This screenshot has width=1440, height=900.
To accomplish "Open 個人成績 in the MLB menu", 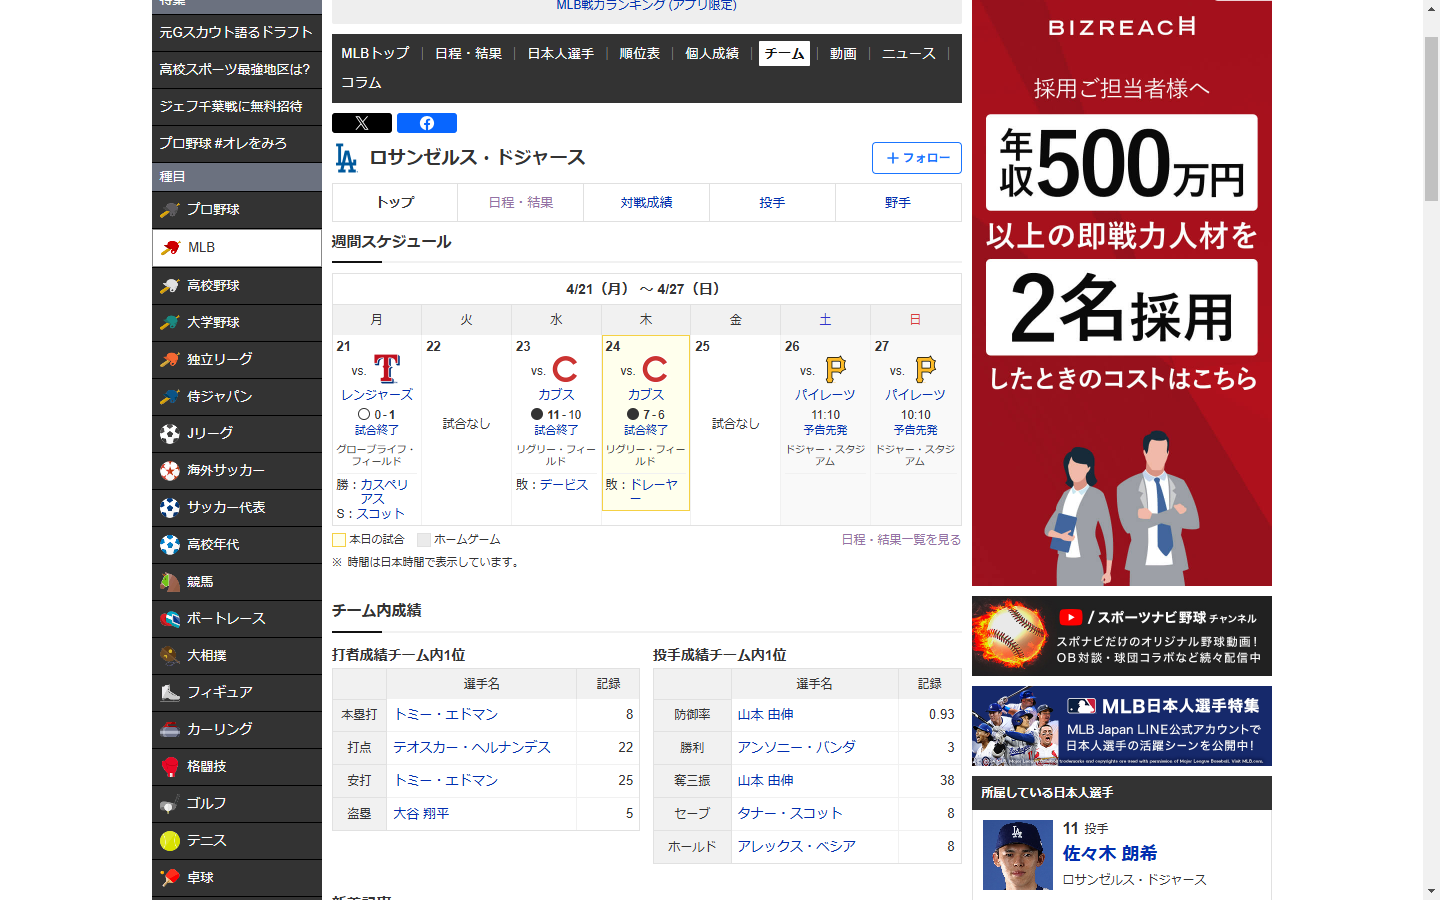I will click(712, 53).
